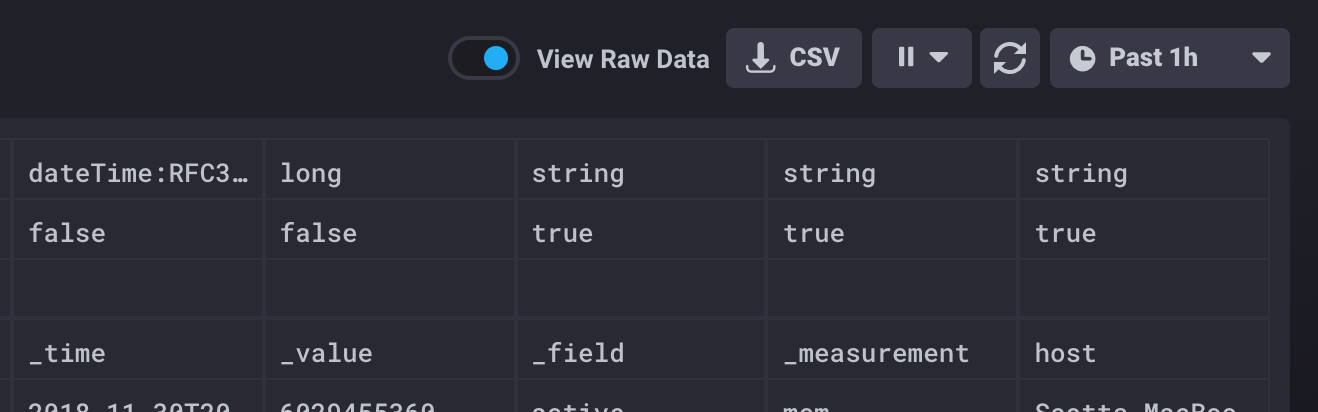
Task: Open the auto-refresh interval dropdown caret
Action: 938,58
